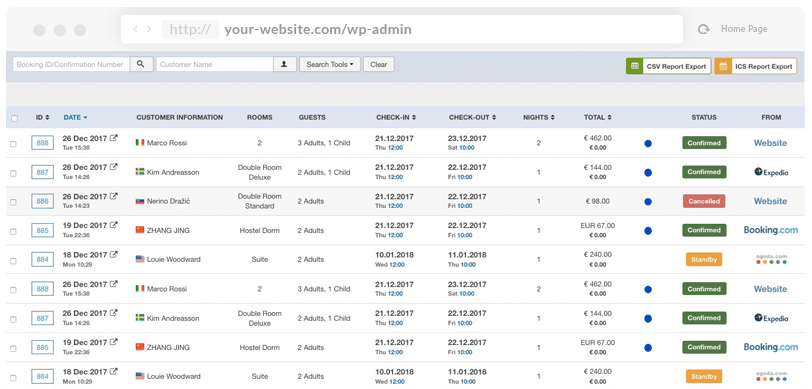Sort by the NIGHTS column
Image resolution: width=812 pixels, height=389 pixels.
click(540, 118)
